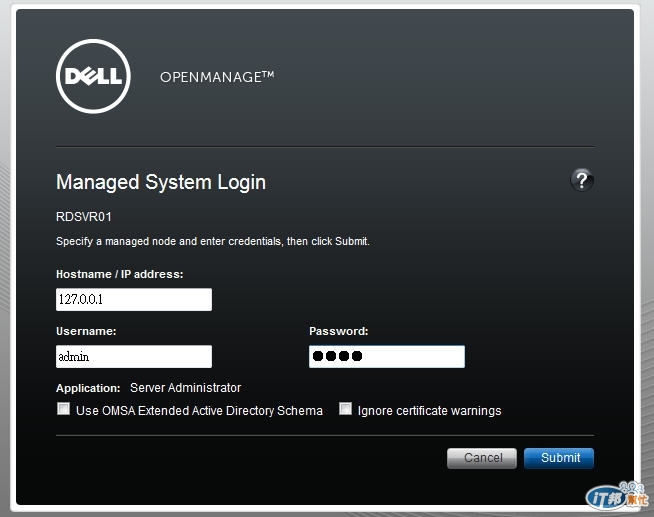Click the OPENMANAGE title text
This screenshot has height=517, width=654.
[x=217, y=77]
